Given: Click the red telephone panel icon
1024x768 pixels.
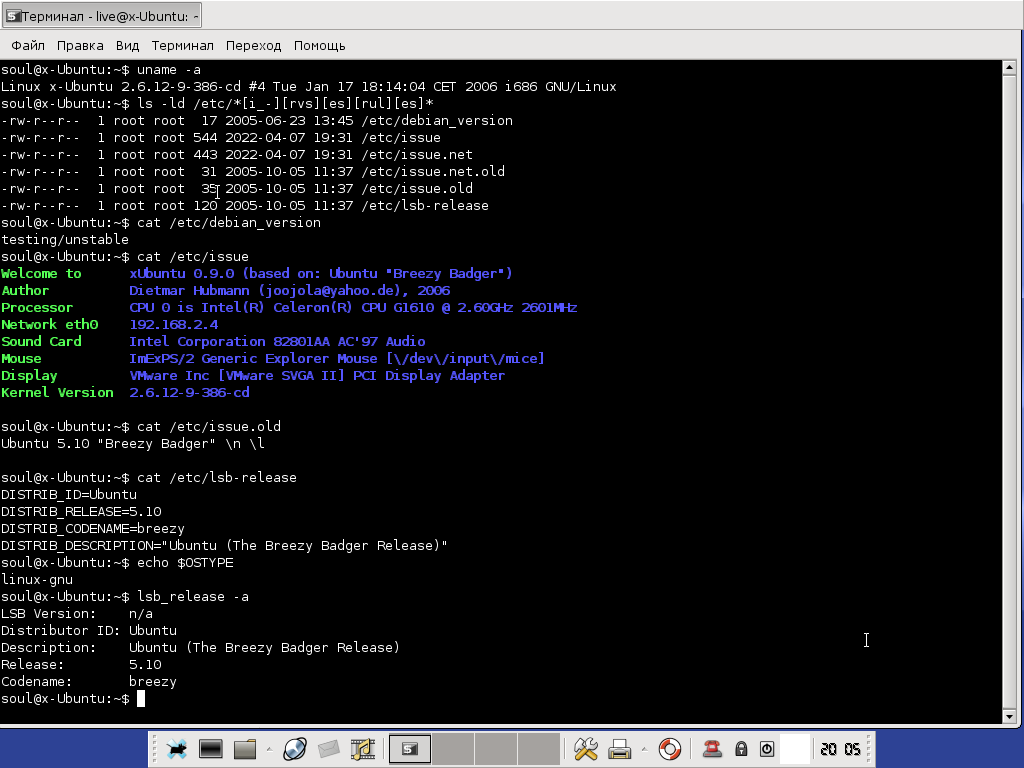Looking at the screenshot, I should [x=712, y=748].
